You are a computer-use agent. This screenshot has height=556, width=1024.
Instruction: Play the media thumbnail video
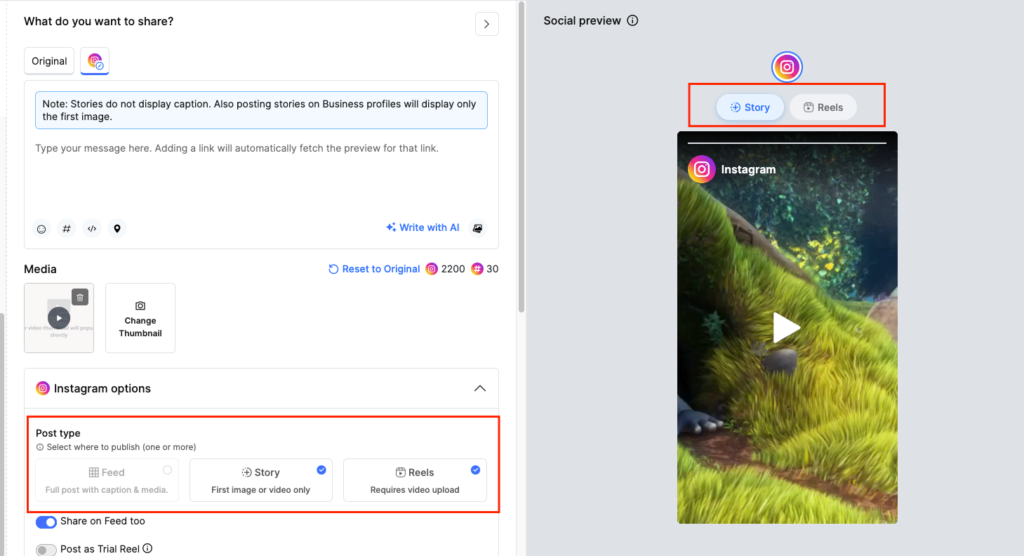[x=59, y=318]
